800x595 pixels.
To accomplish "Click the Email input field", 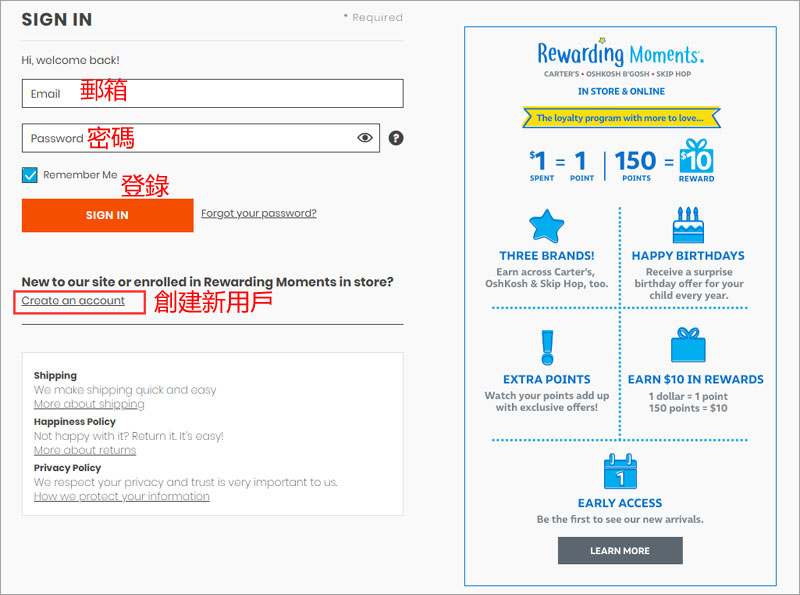I will (x=212, y=93).
